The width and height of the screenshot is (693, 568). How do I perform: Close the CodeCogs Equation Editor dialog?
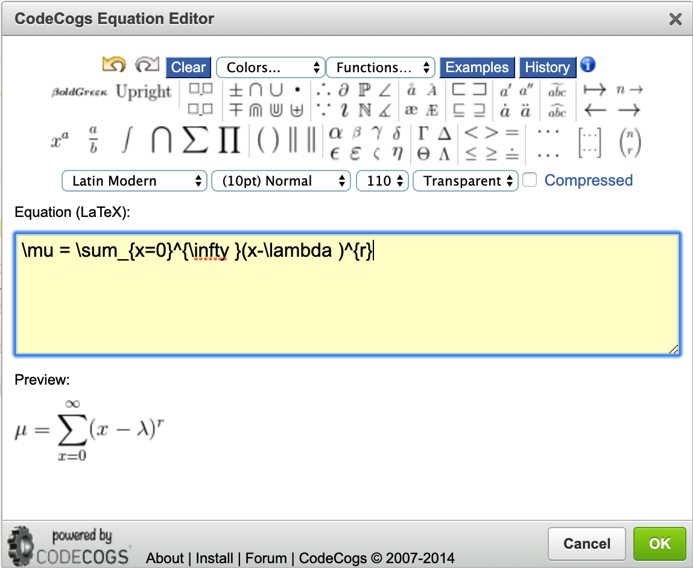(x=675, y=19)
